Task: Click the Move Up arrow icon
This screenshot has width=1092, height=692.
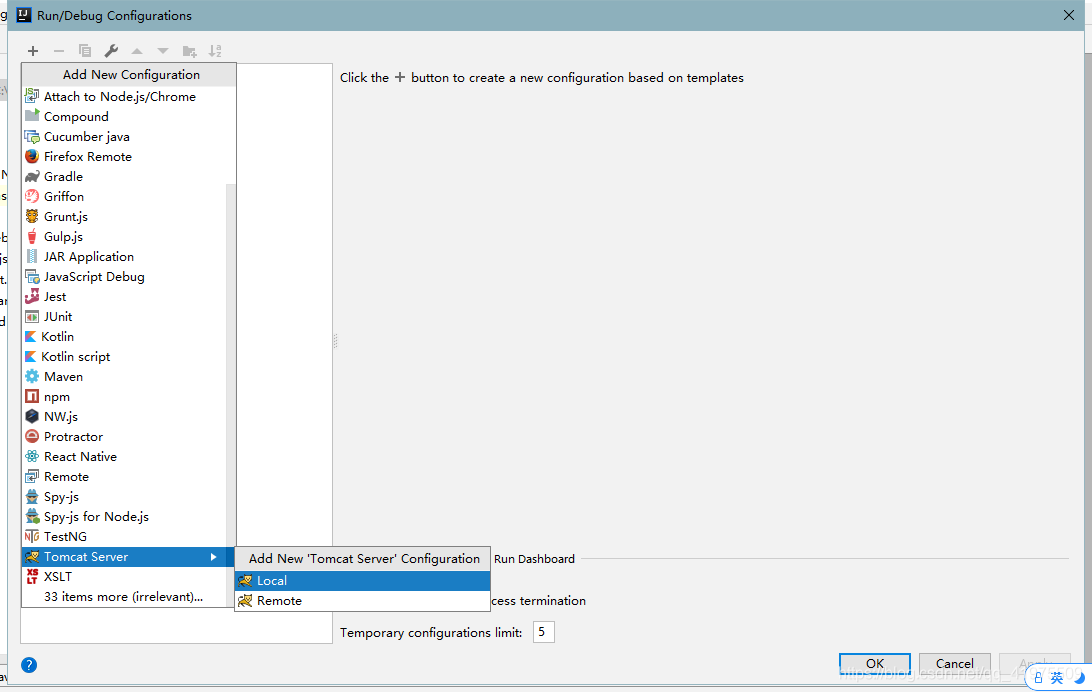Action: (x=137, y=51)
